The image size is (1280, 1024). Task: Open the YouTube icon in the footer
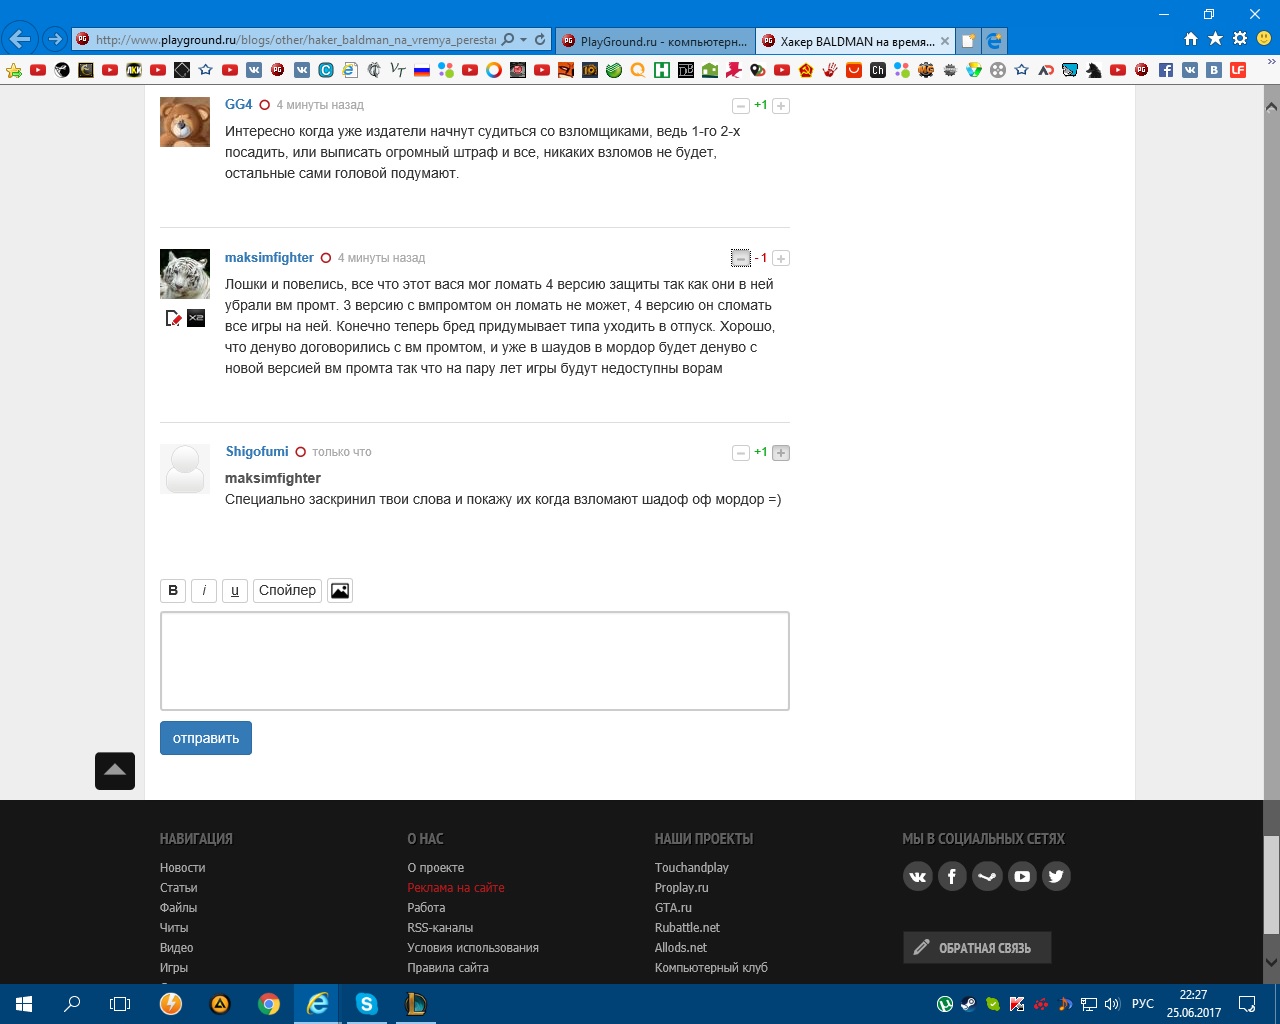1022,877
